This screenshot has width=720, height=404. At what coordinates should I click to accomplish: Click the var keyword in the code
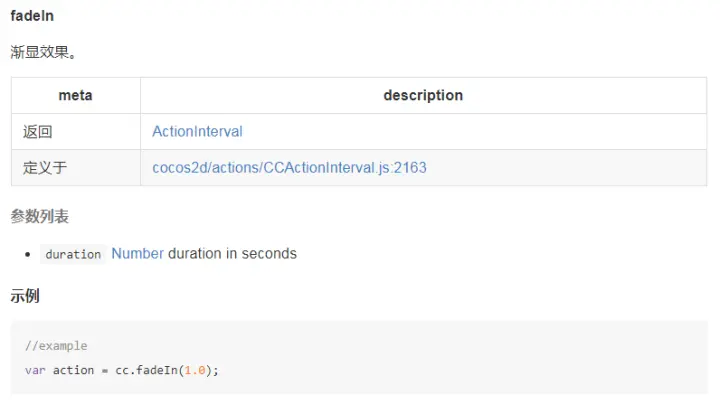tap(35, 370)
